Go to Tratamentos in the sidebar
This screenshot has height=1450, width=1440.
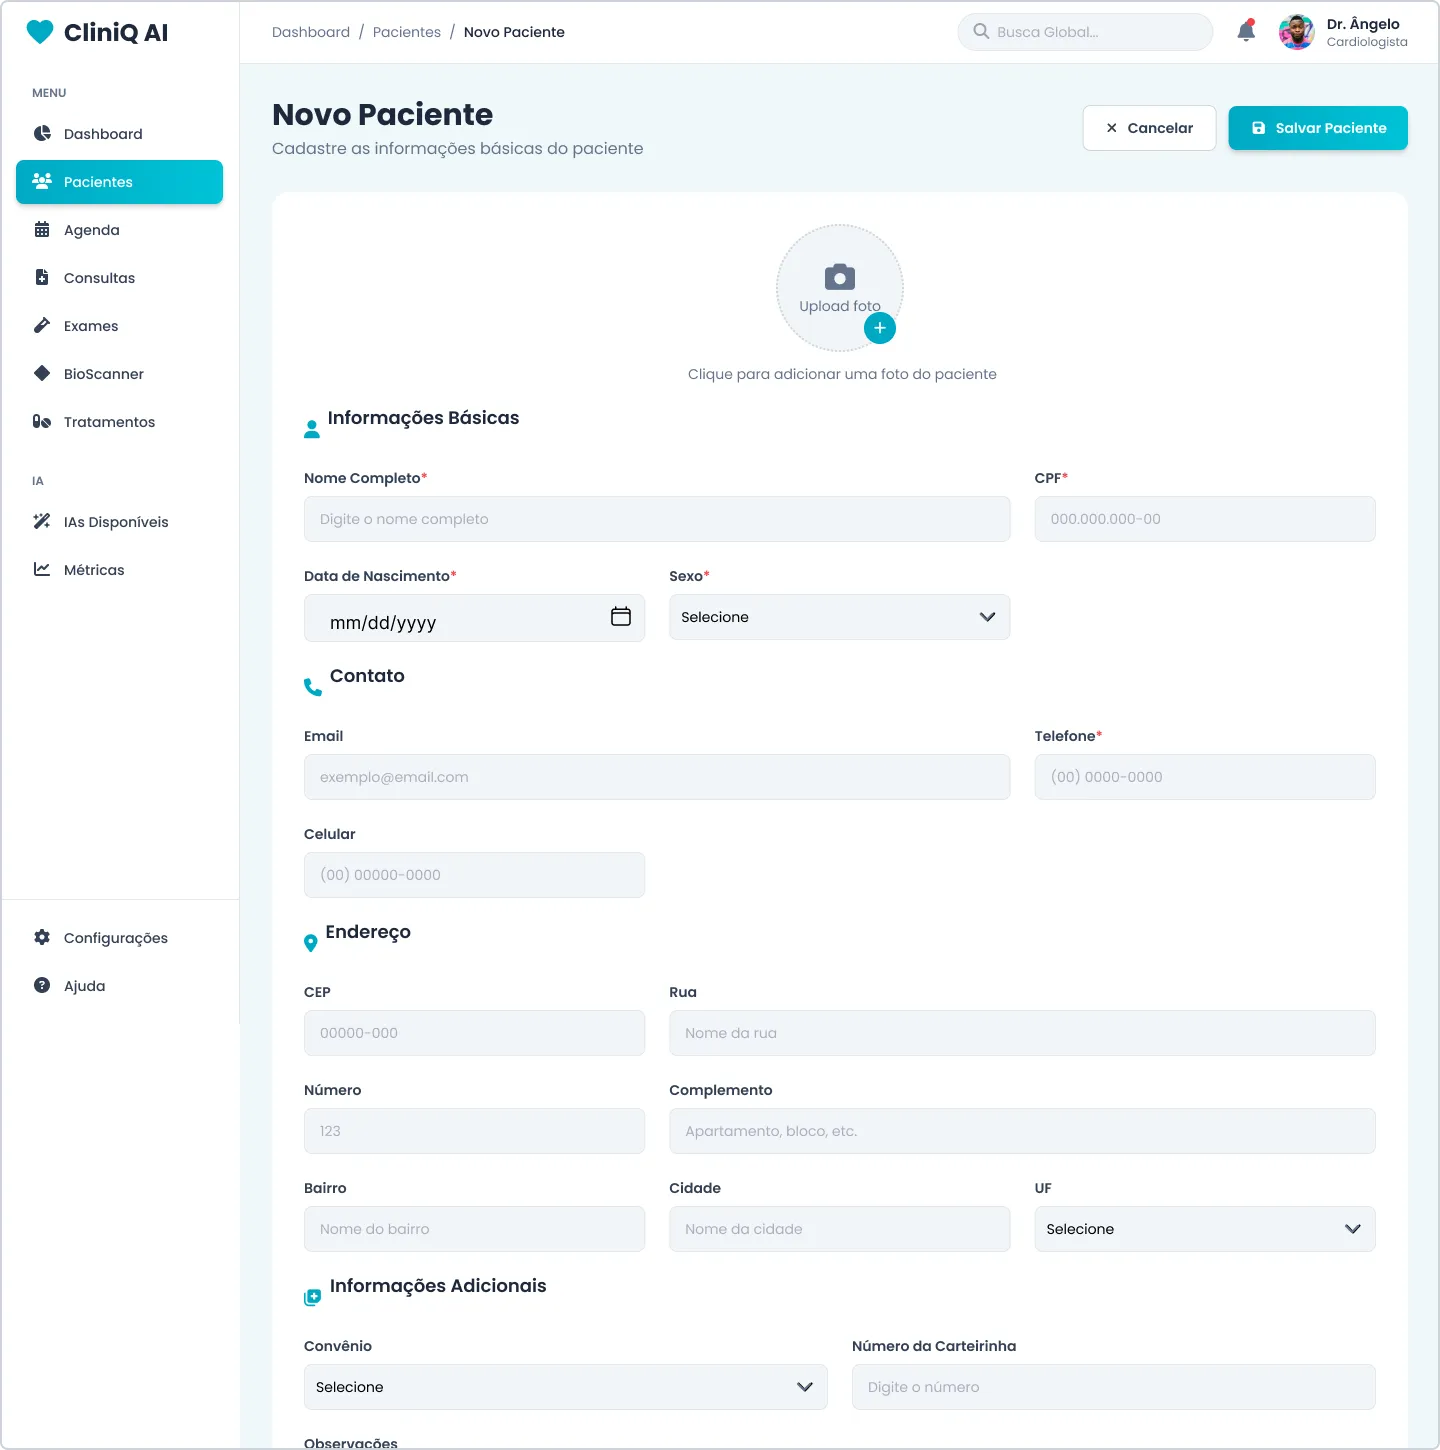click(109, 422)
